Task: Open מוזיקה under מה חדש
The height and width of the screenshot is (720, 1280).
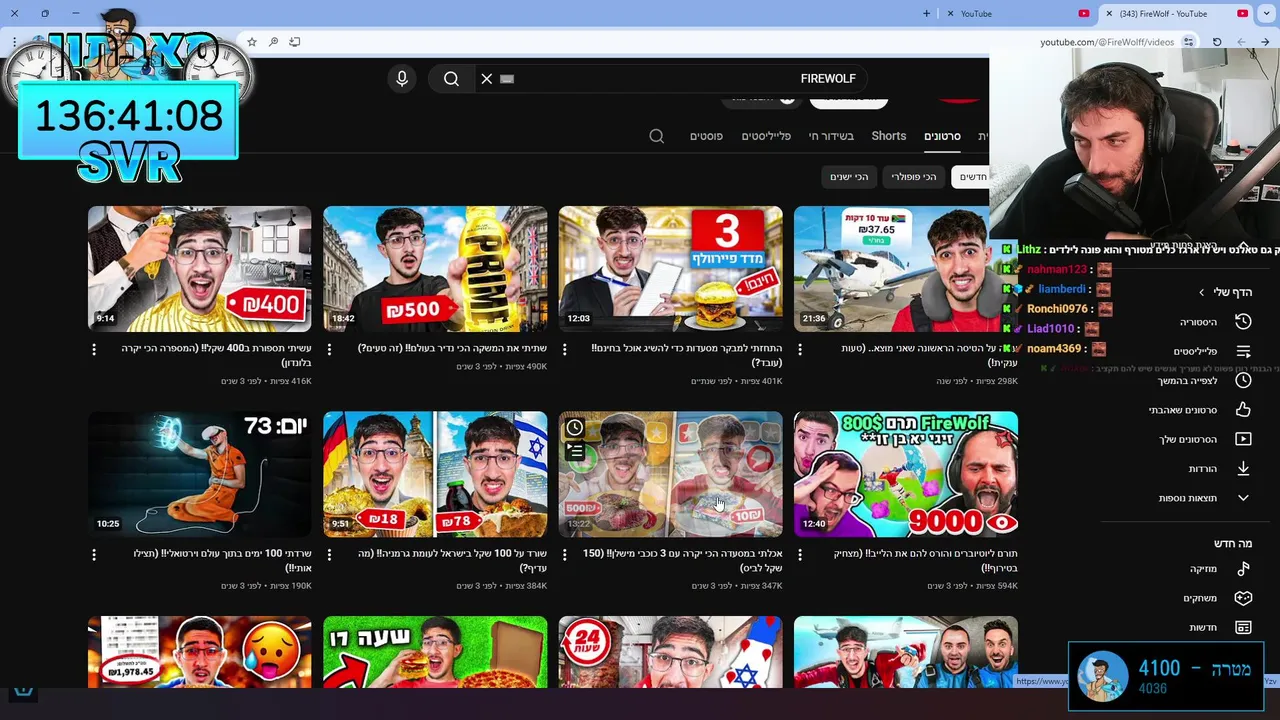Action: coord(1220,568)
